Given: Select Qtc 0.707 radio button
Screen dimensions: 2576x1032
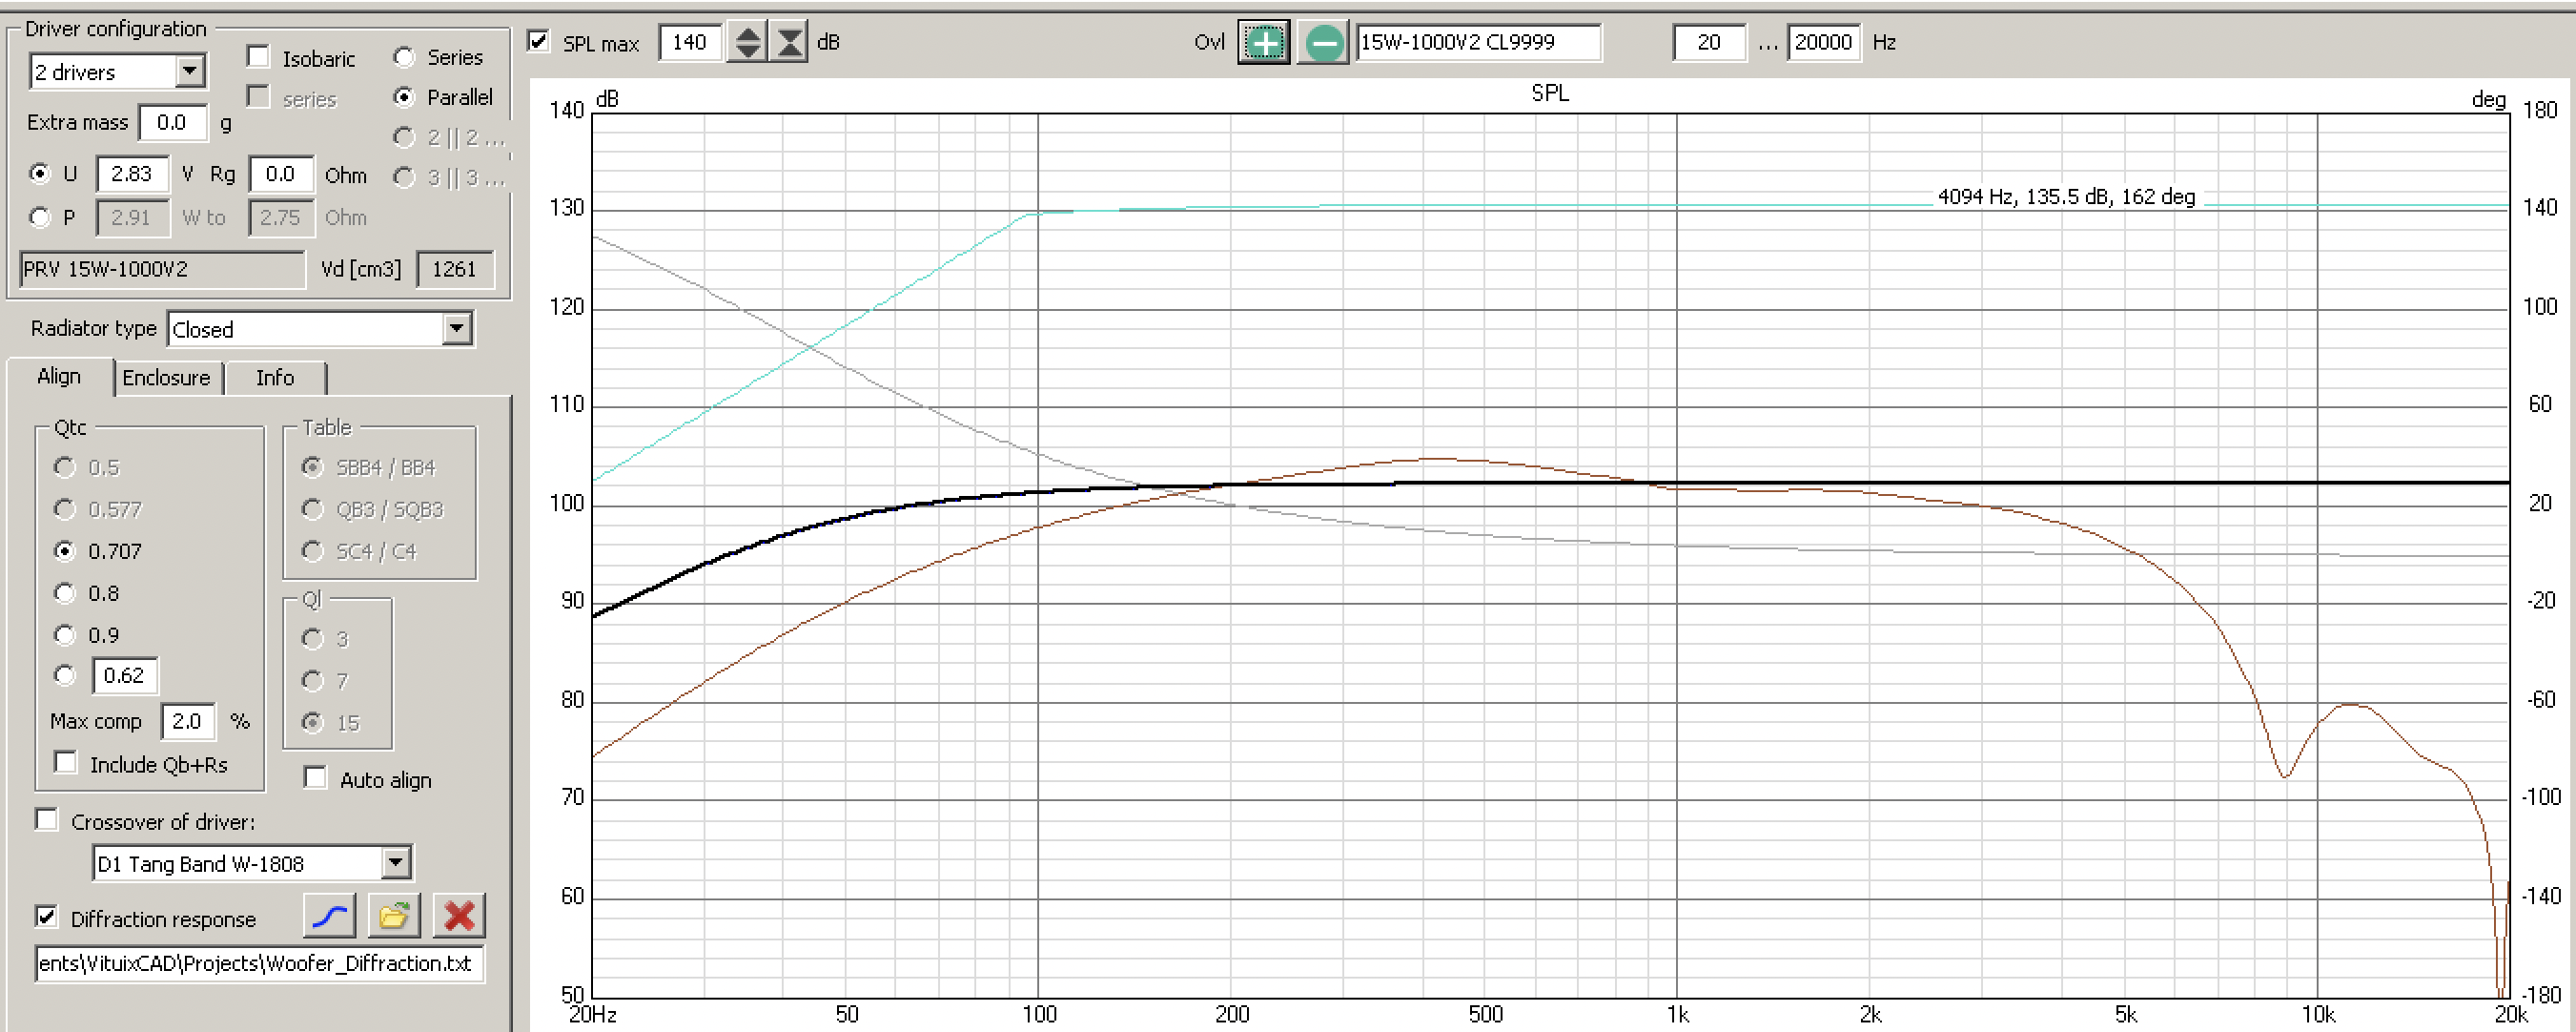Looking at the screenshot, I should tap(65, 551).
